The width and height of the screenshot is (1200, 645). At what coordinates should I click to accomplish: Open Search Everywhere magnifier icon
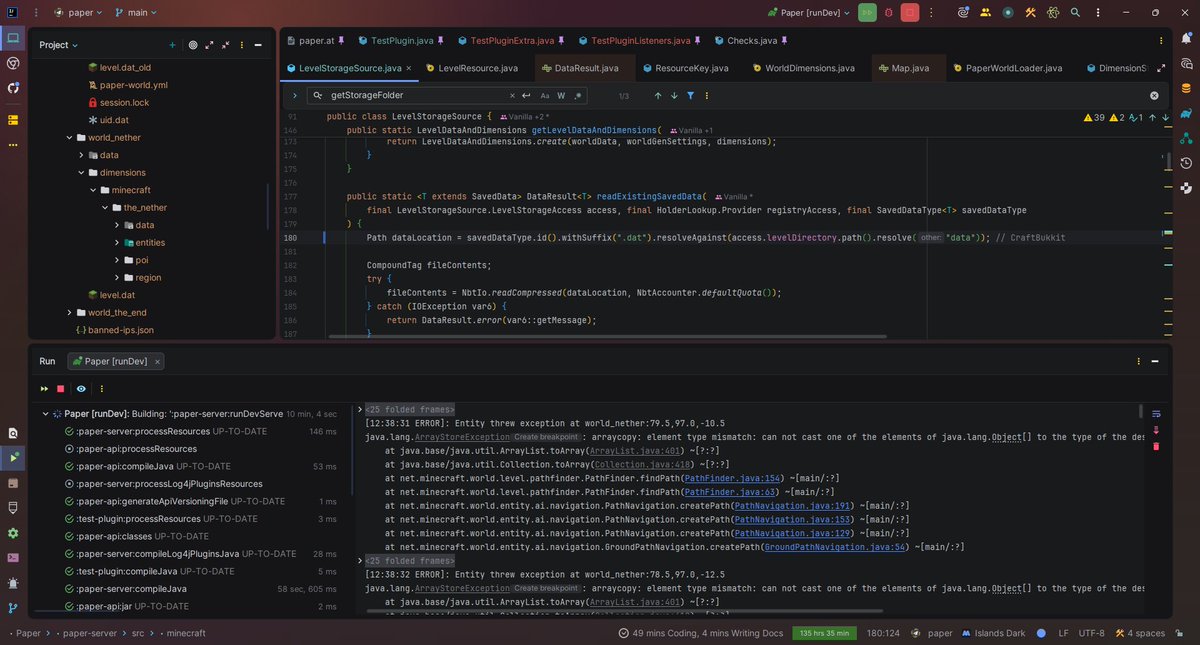coord(1075,13)
